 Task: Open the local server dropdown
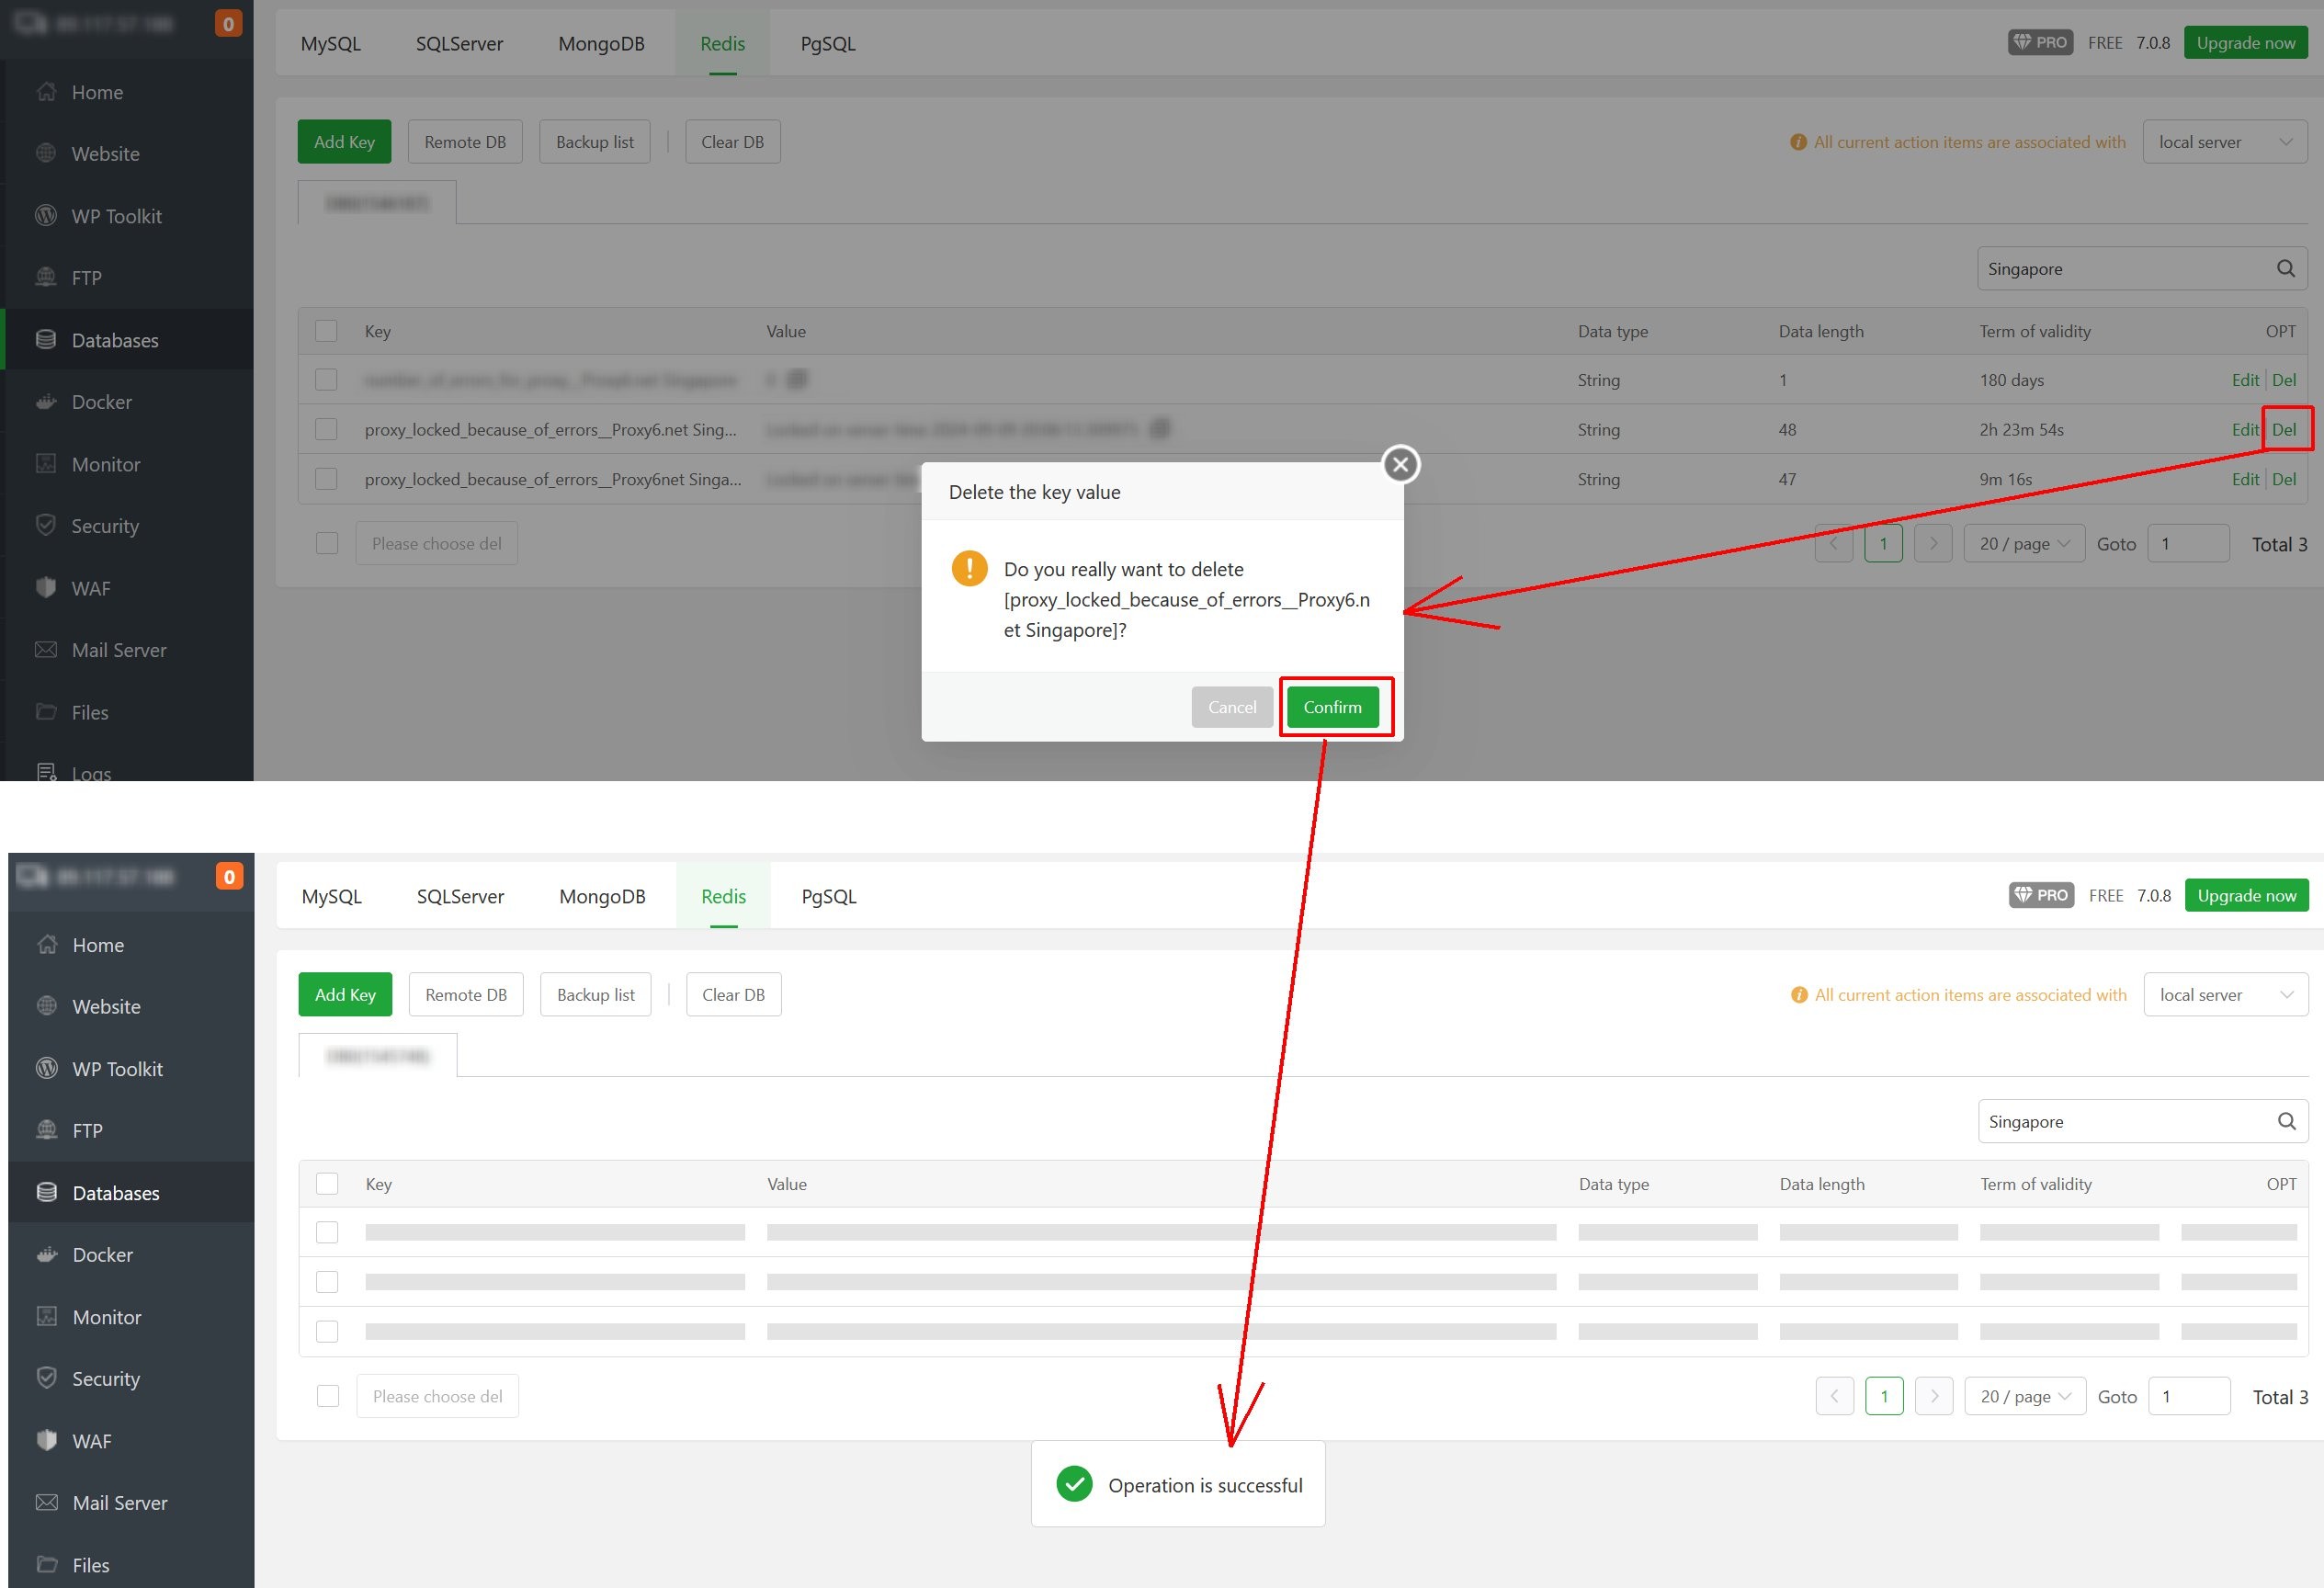coord(2224,141)
